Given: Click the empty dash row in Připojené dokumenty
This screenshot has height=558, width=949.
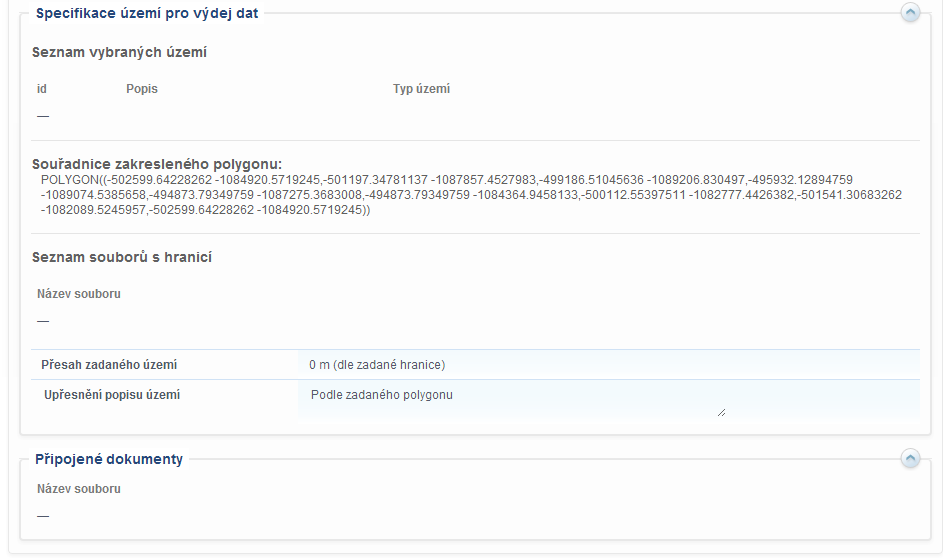Looking at the screenshot, I should tap(43, 516).
